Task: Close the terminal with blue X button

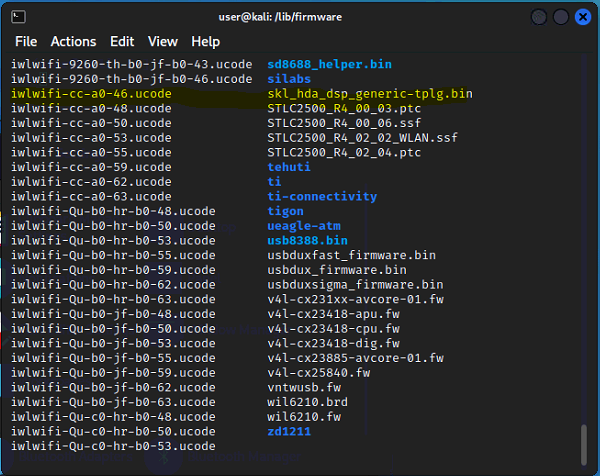Action: tap(583, 17)
